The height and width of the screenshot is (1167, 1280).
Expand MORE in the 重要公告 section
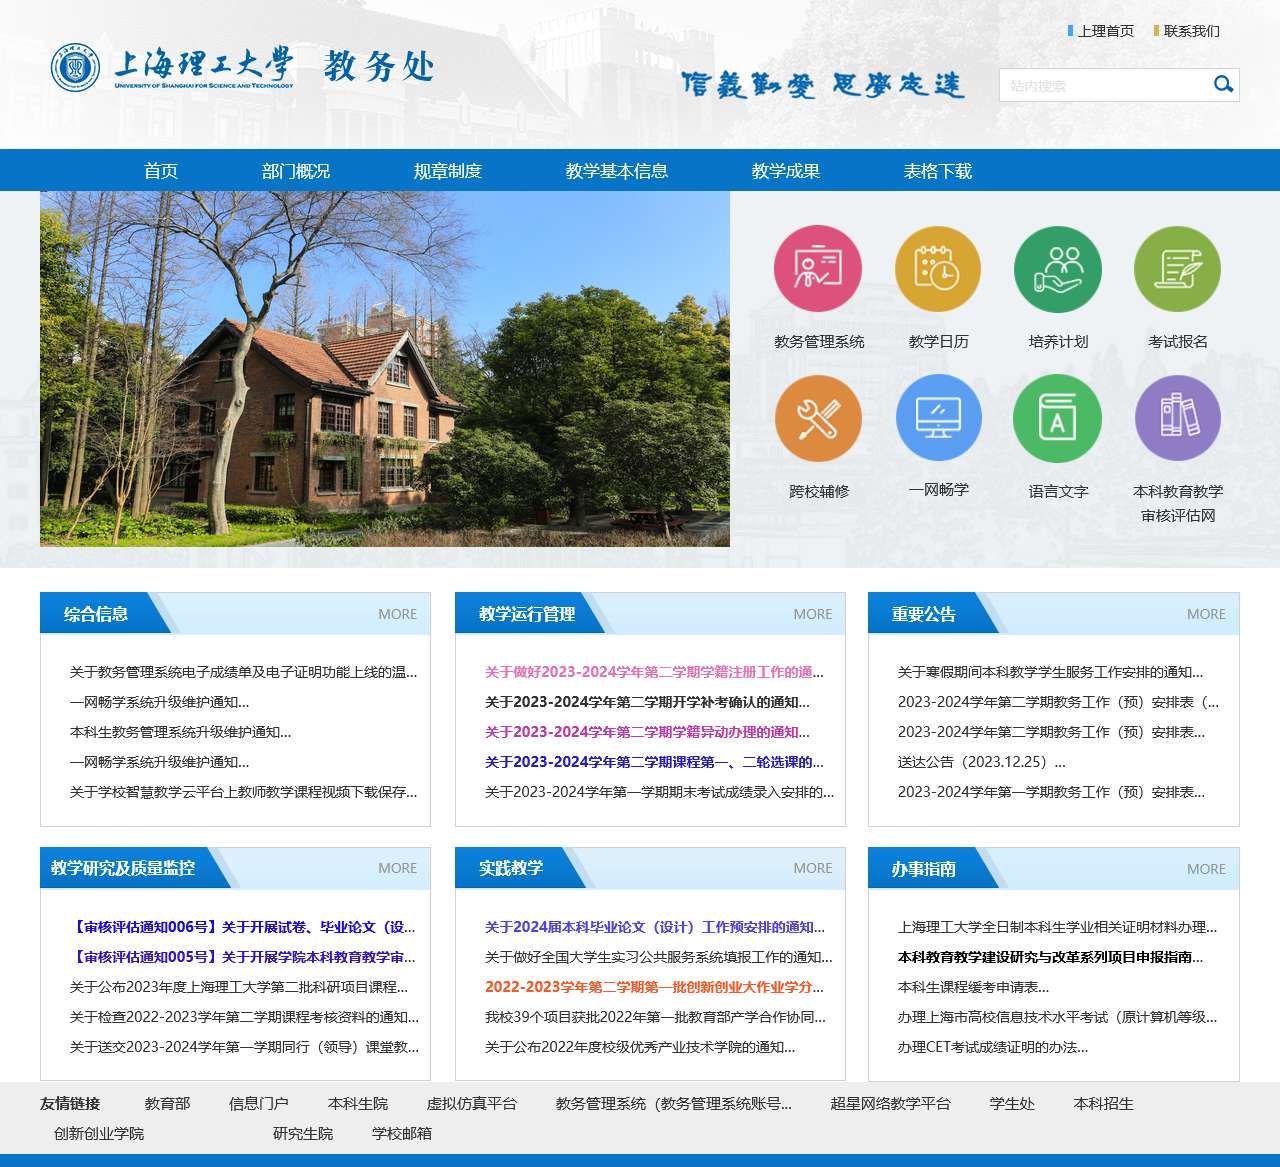tap(1206, 614)
